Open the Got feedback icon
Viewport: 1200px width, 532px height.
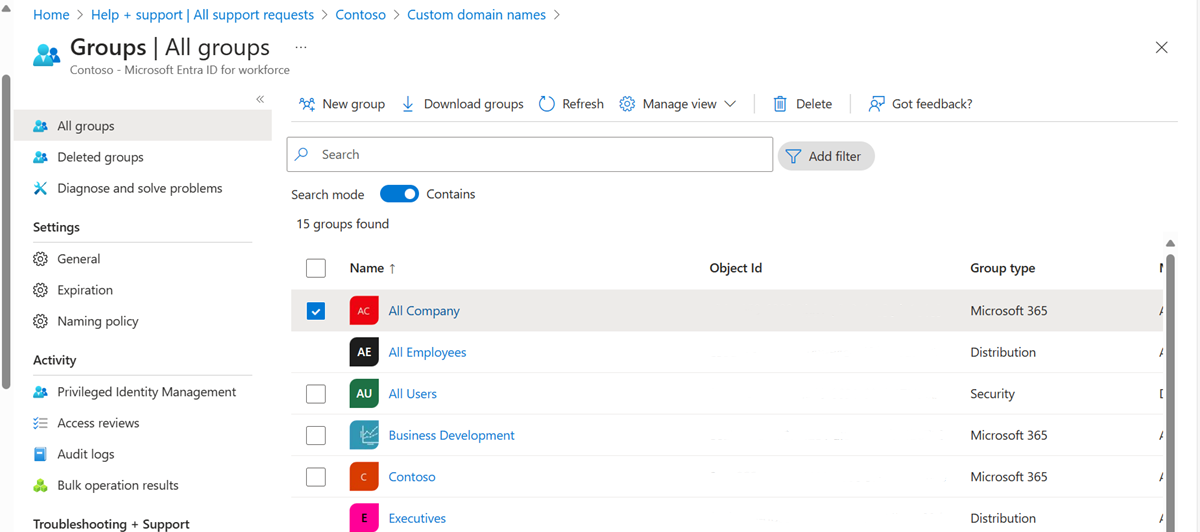(877, 104)
